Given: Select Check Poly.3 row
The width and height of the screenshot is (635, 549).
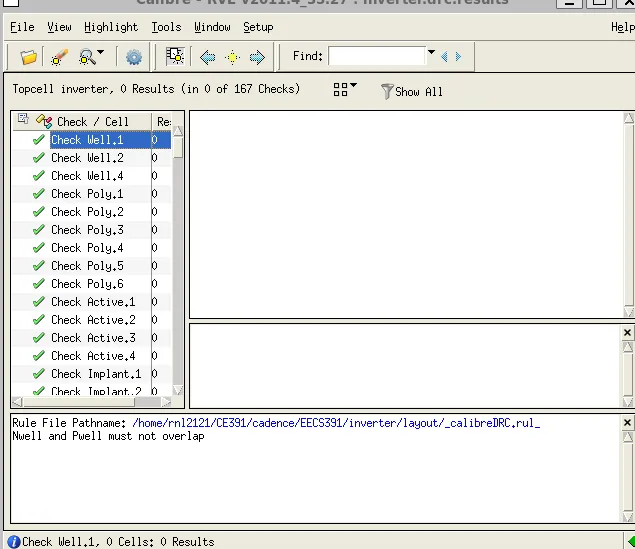Looking at the screenshot, I should [92, 230].
